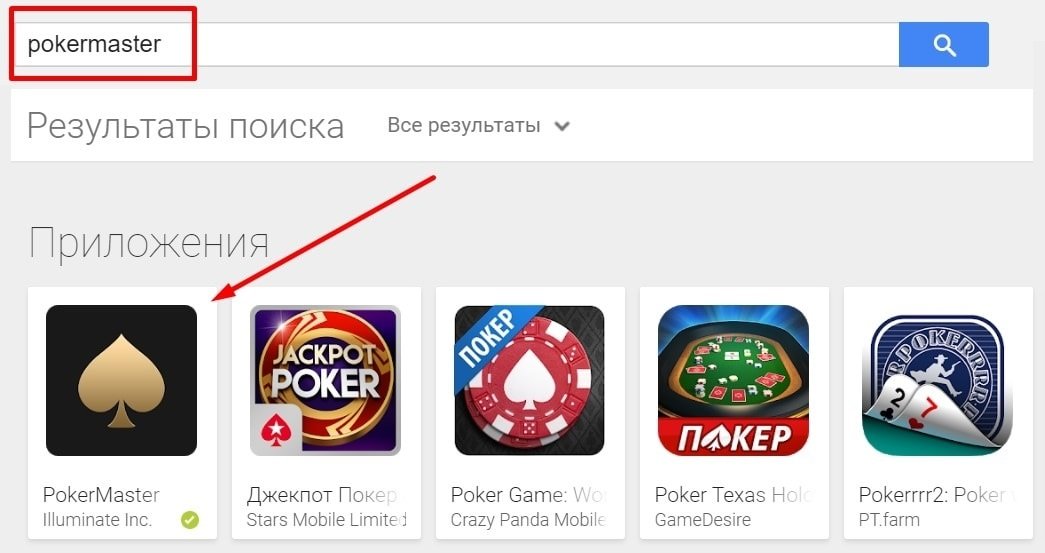Open the Illuminate Inc. developer link
1045x553 pixels.
97,520
